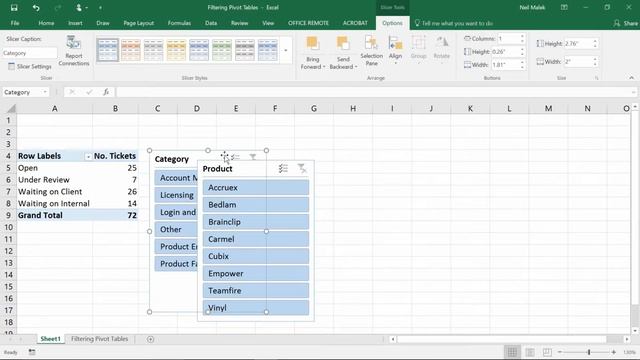
Task: Open the File tab
Action: 15,23
